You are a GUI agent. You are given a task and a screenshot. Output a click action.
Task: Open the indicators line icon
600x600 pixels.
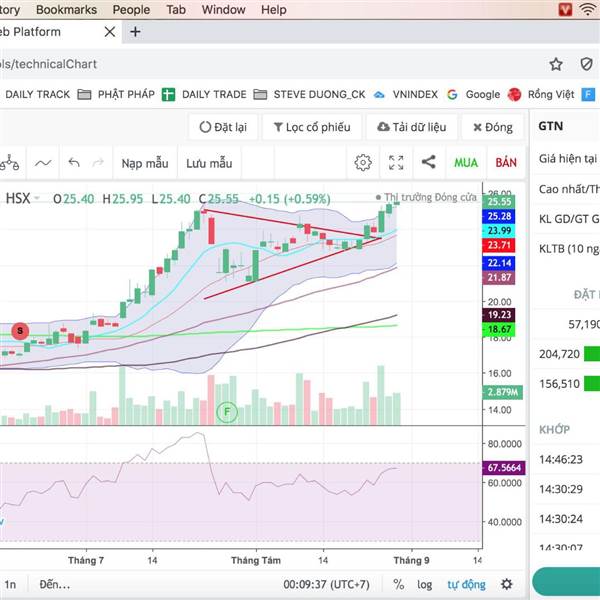pyautogui.click(x=43, y=163)
